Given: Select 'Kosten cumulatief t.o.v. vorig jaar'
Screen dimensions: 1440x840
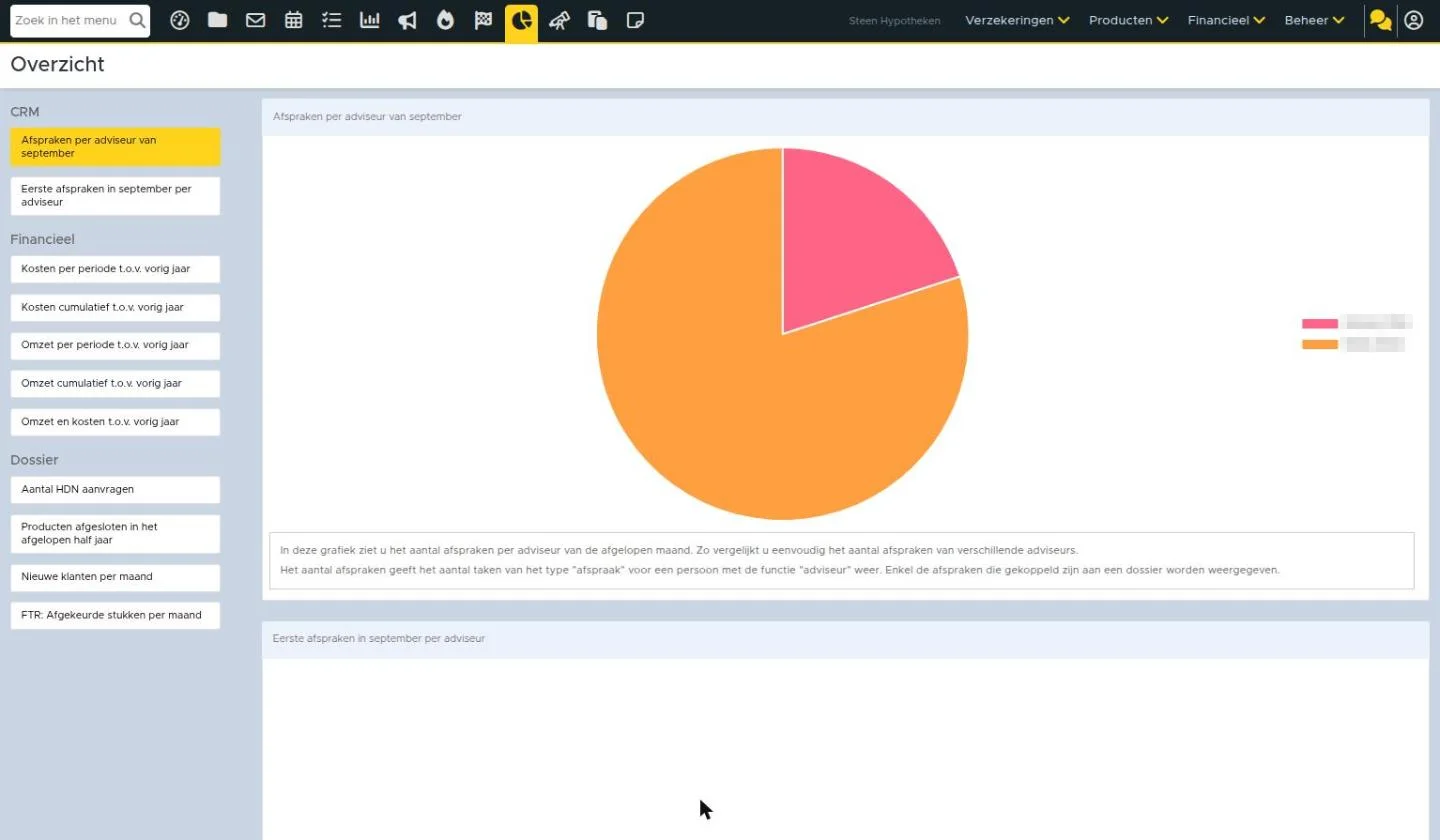Looking at the screenshot, I should [x=115, y=307].
